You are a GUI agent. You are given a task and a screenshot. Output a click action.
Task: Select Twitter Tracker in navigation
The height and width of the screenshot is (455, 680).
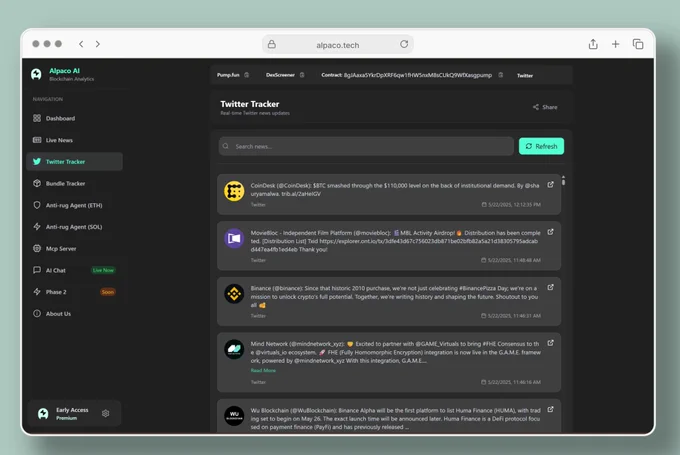[x=74, y=161]
